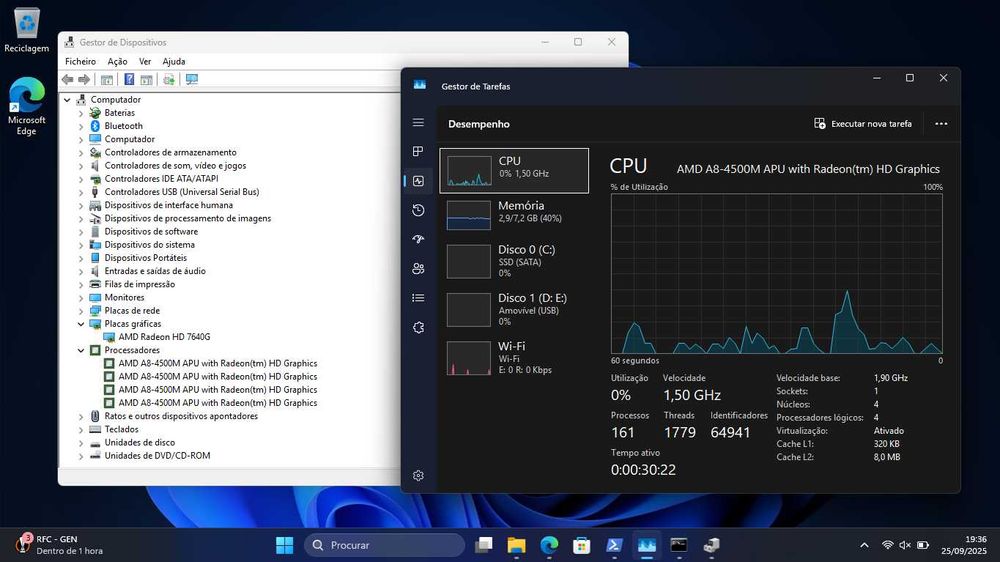This screenshot has height=562, width=1000.
Task: Open the Windows Start menu
Action: click(x=284, y=545)
